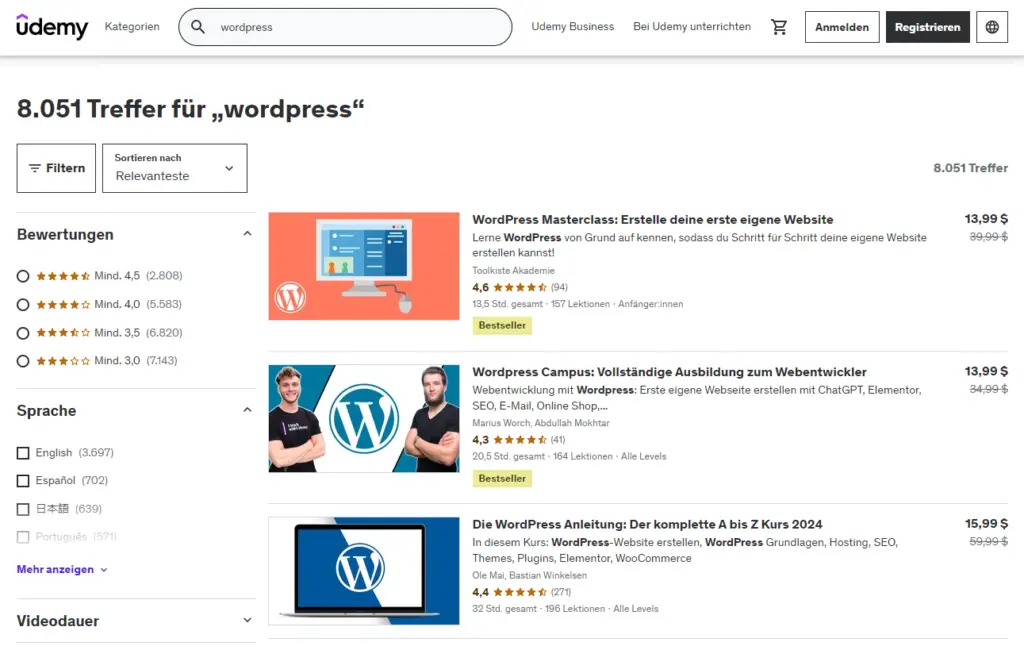Open the Wordpress Campus course thumbnail
Viewport: 1024px width, 650px height.
point(364,418)
